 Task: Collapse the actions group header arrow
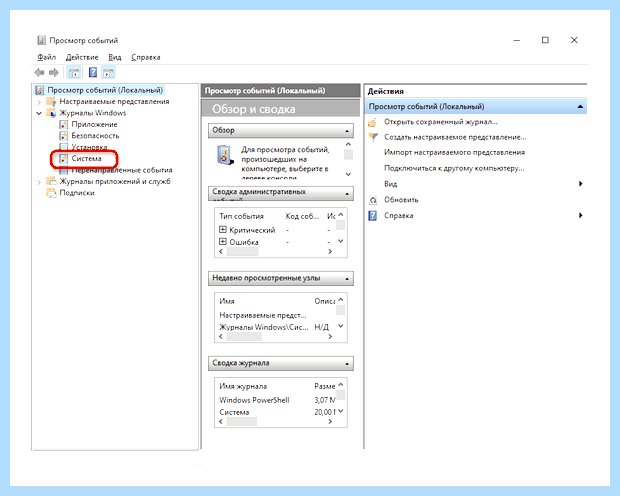pyautogui.click(x=580, y=107)
